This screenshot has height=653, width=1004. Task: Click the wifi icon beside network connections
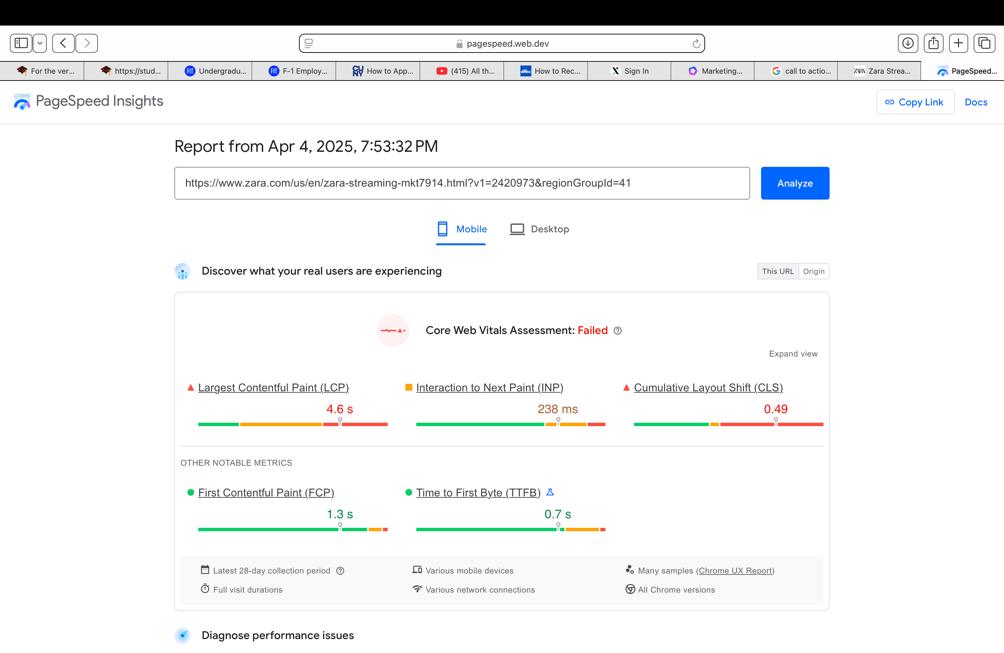(417, 589)
